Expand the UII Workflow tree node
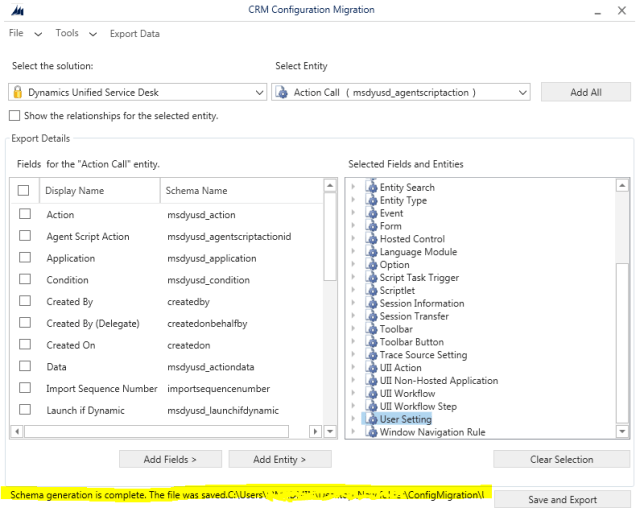Image resolution: width=640 pixels, height=516 pixels. (x=353, y=394)
